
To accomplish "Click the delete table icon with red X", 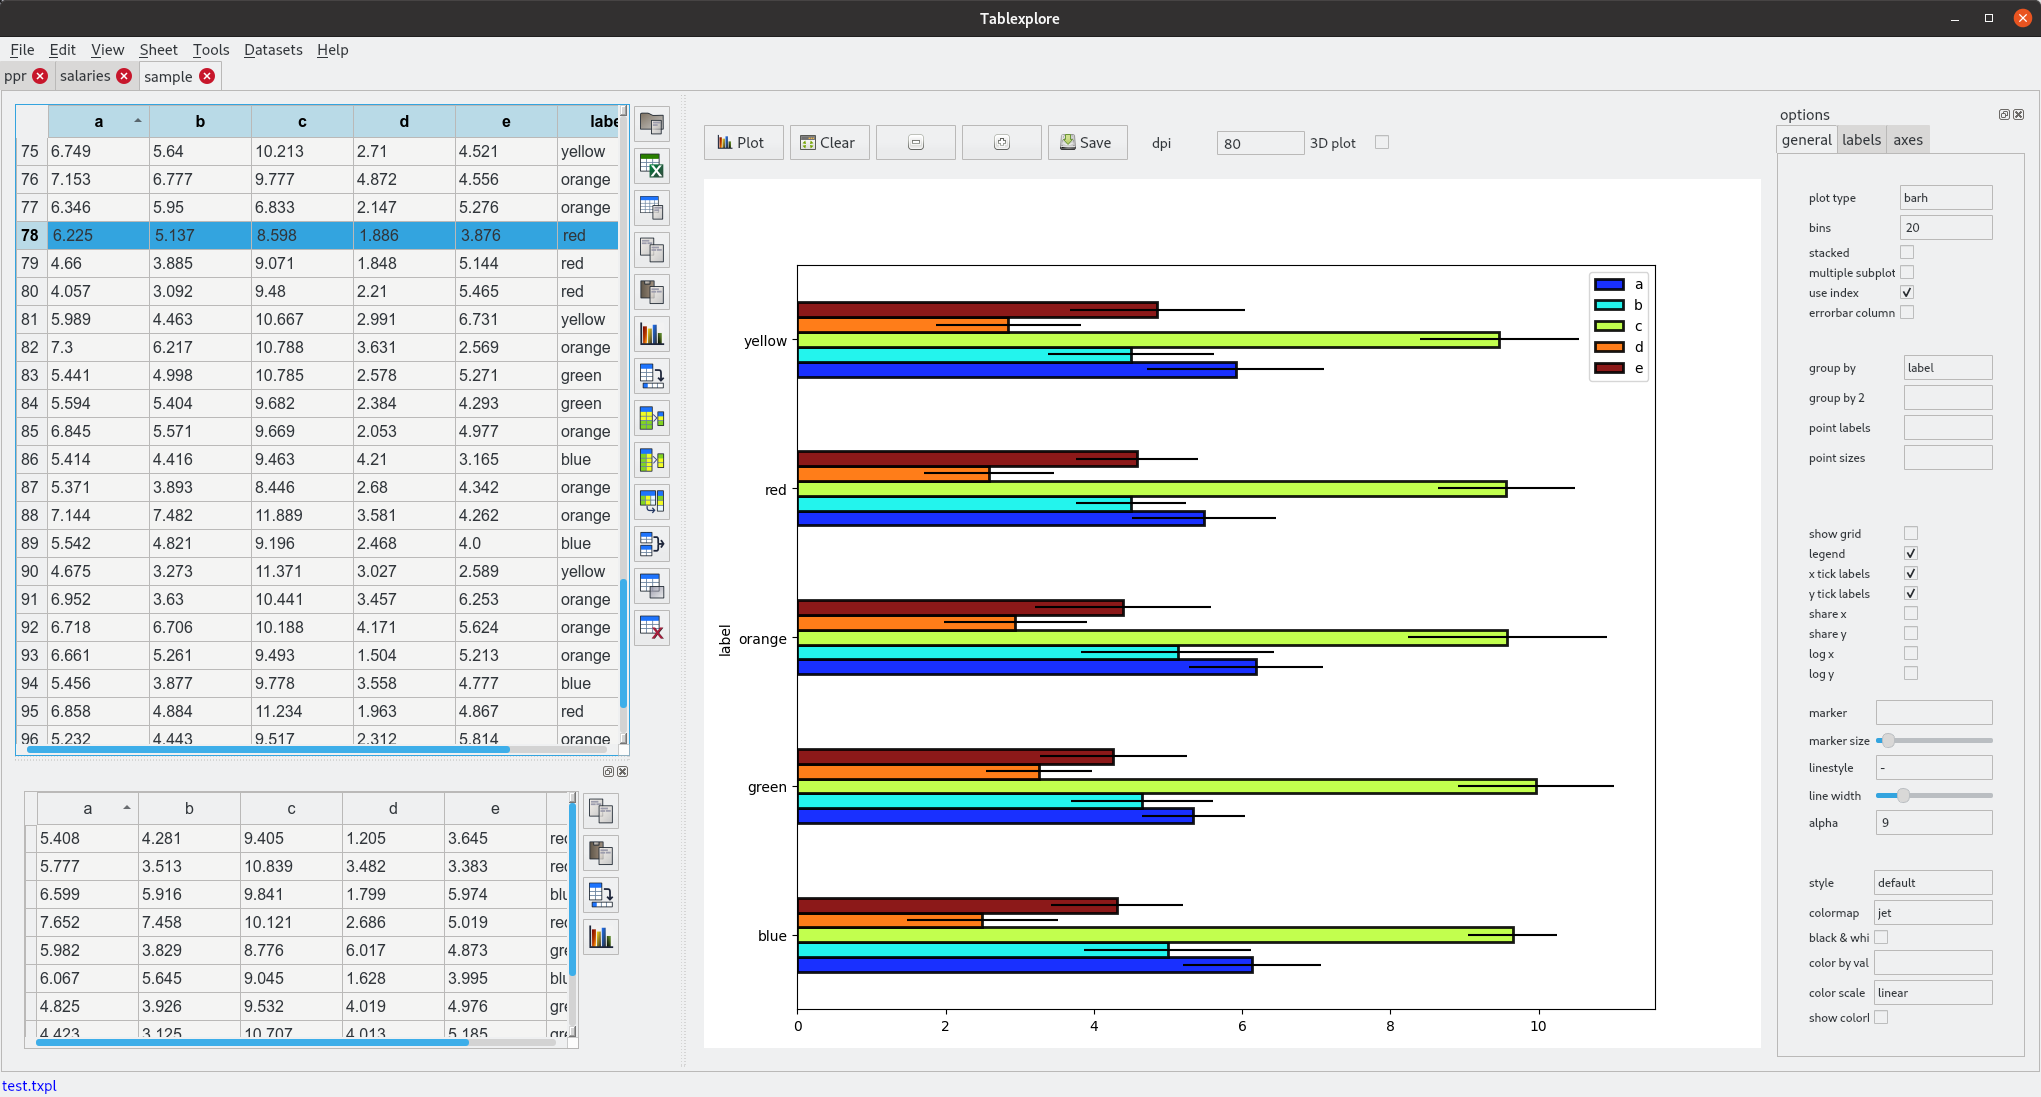I will tap(652, 628).
